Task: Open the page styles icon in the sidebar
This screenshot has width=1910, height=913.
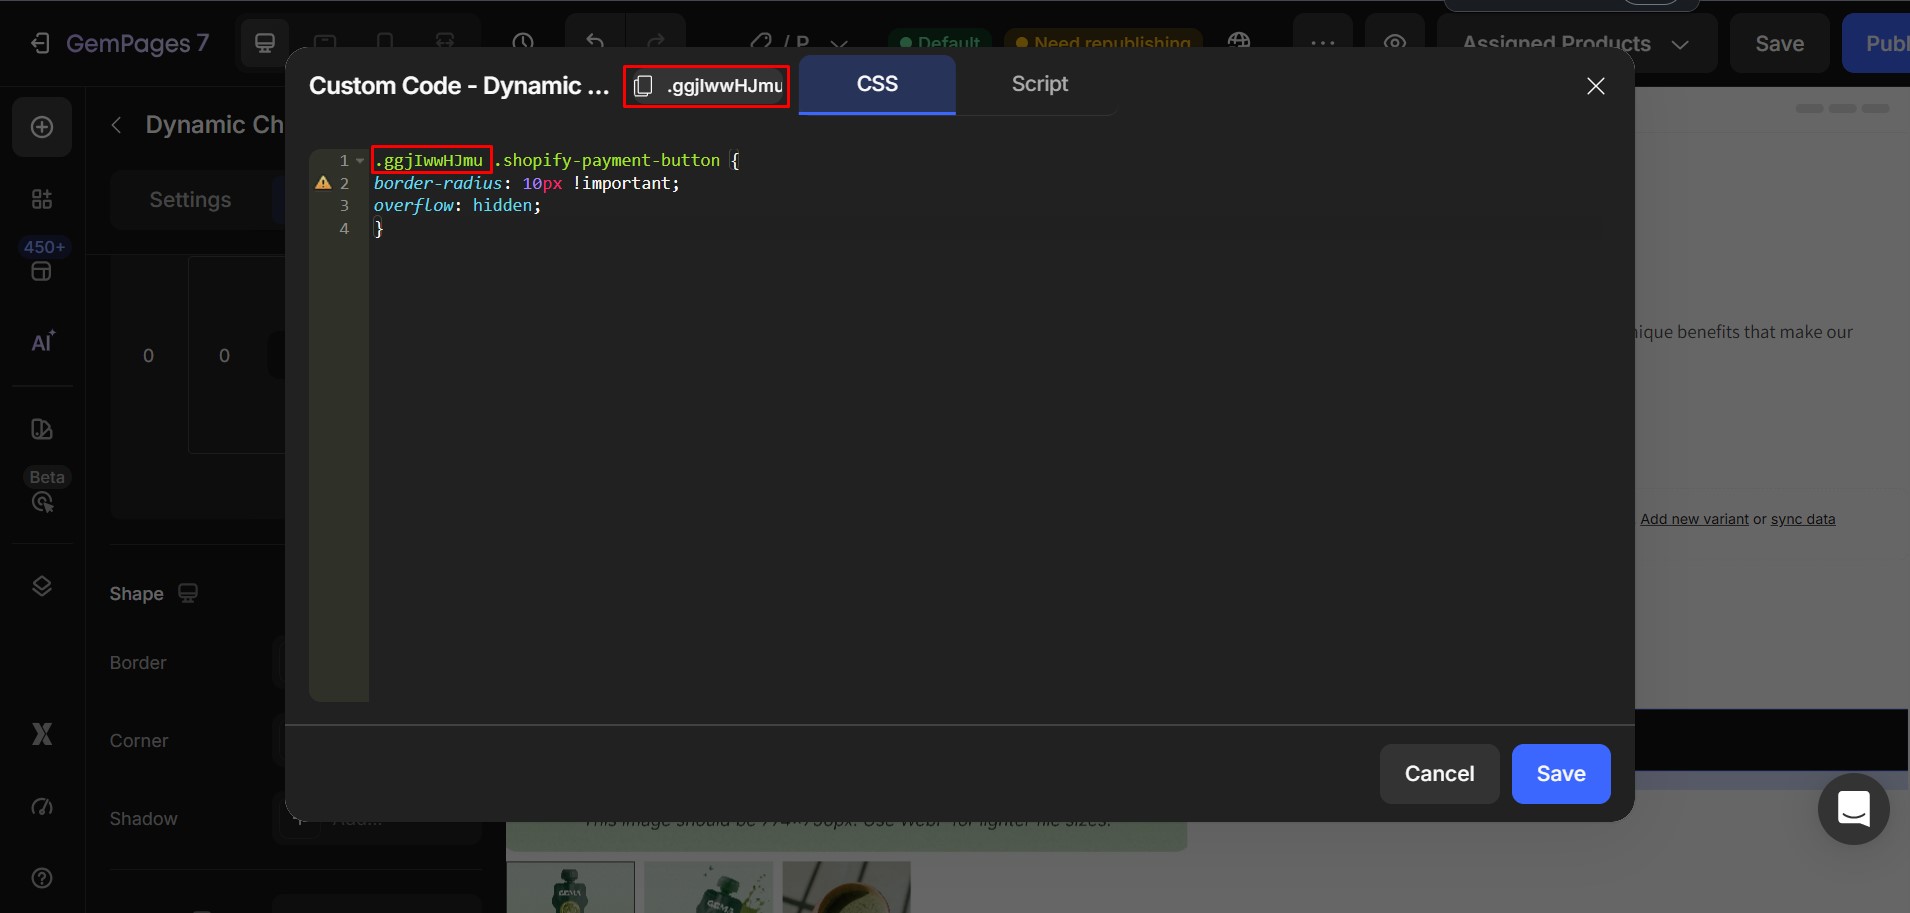Action: 42,429
